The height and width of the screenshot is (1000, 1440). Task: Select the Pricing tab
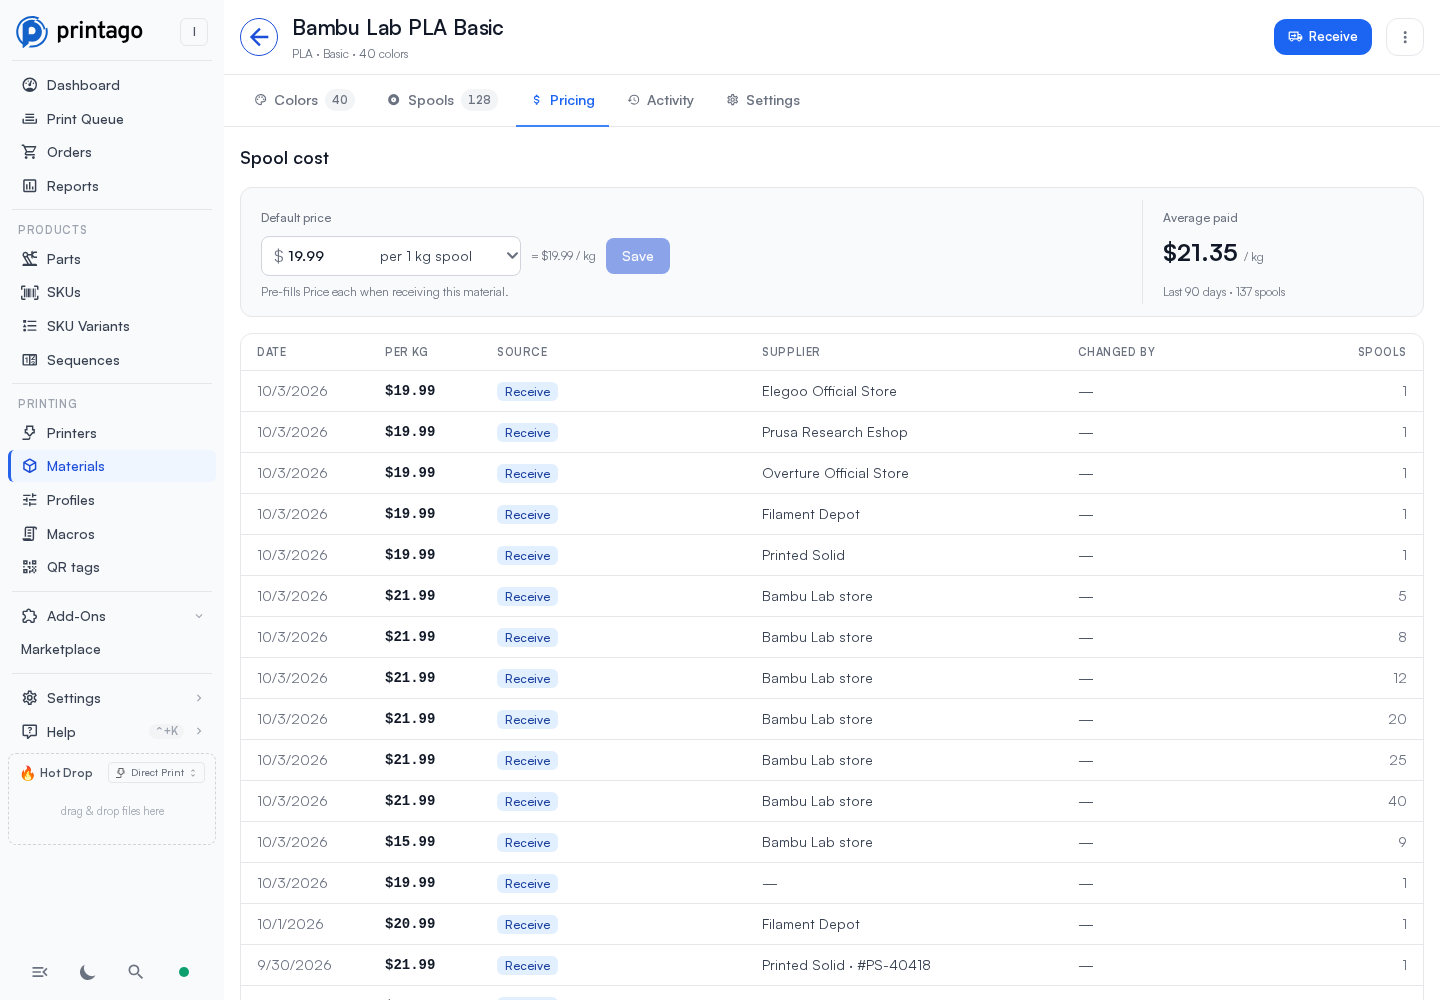click(563, 100)
